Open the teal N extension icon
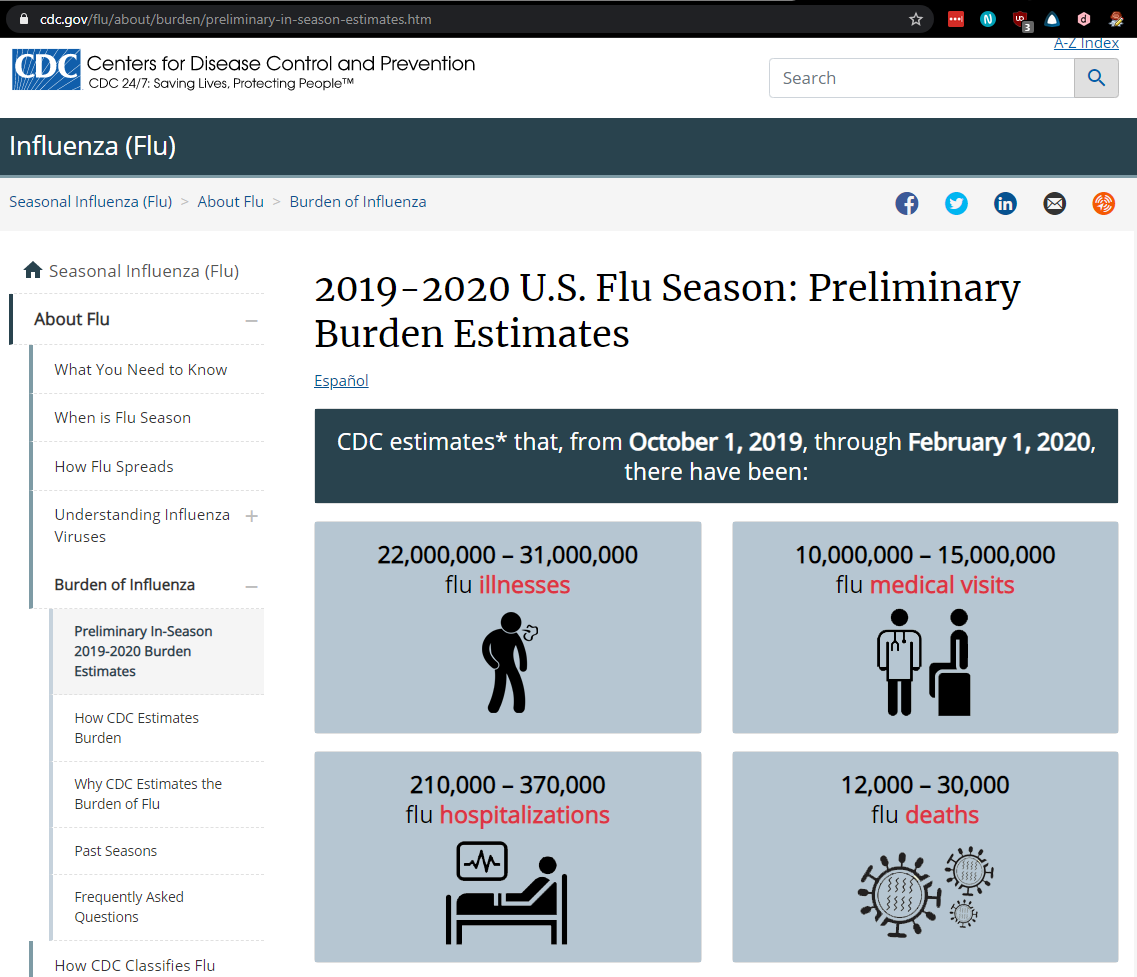Image resolution: width=1137 pixels, height=977 pixels. 988,20
